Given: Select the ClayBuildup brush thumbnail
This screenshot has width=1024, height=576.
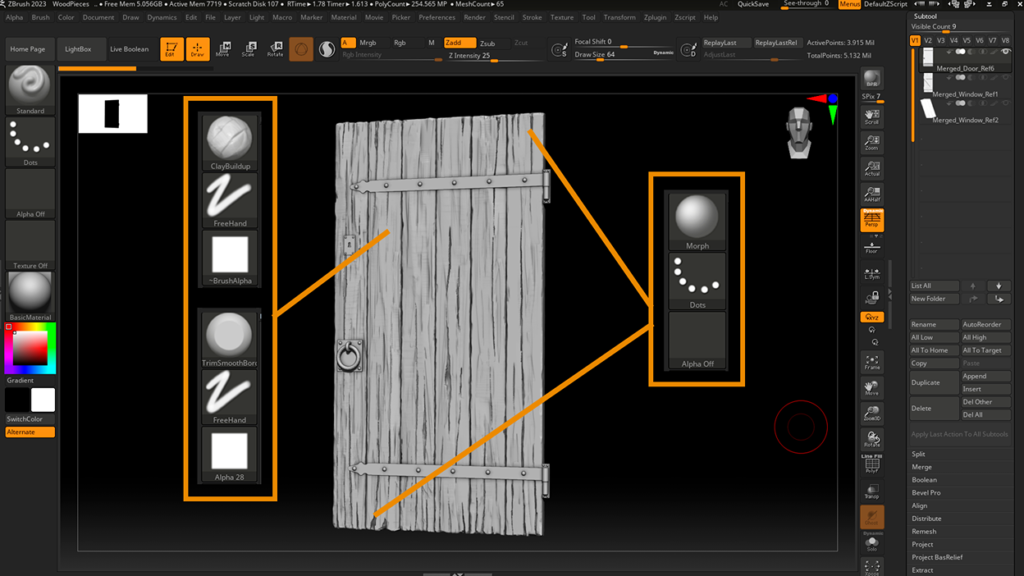Looking at the screenshot, I should 229,138.
